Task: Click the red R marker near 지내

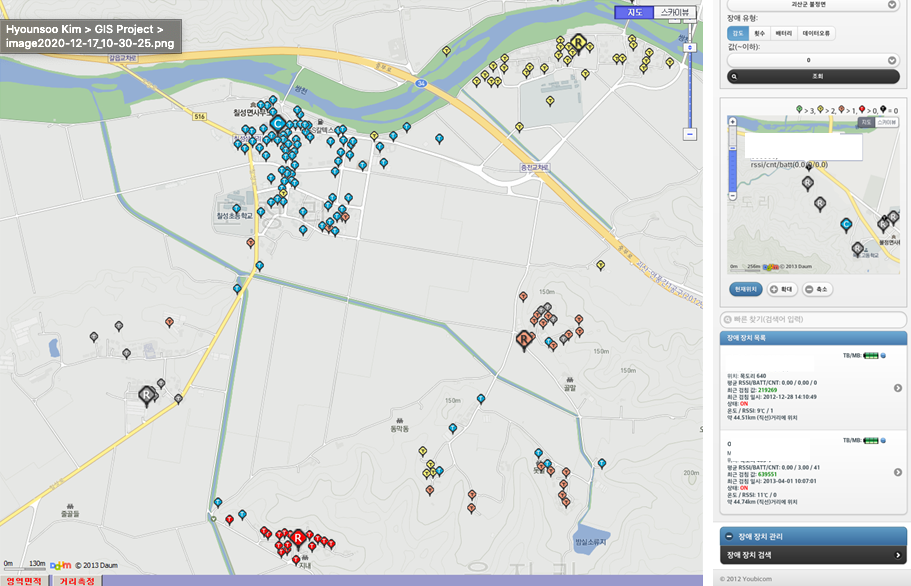Action: [x=298, y=538]
